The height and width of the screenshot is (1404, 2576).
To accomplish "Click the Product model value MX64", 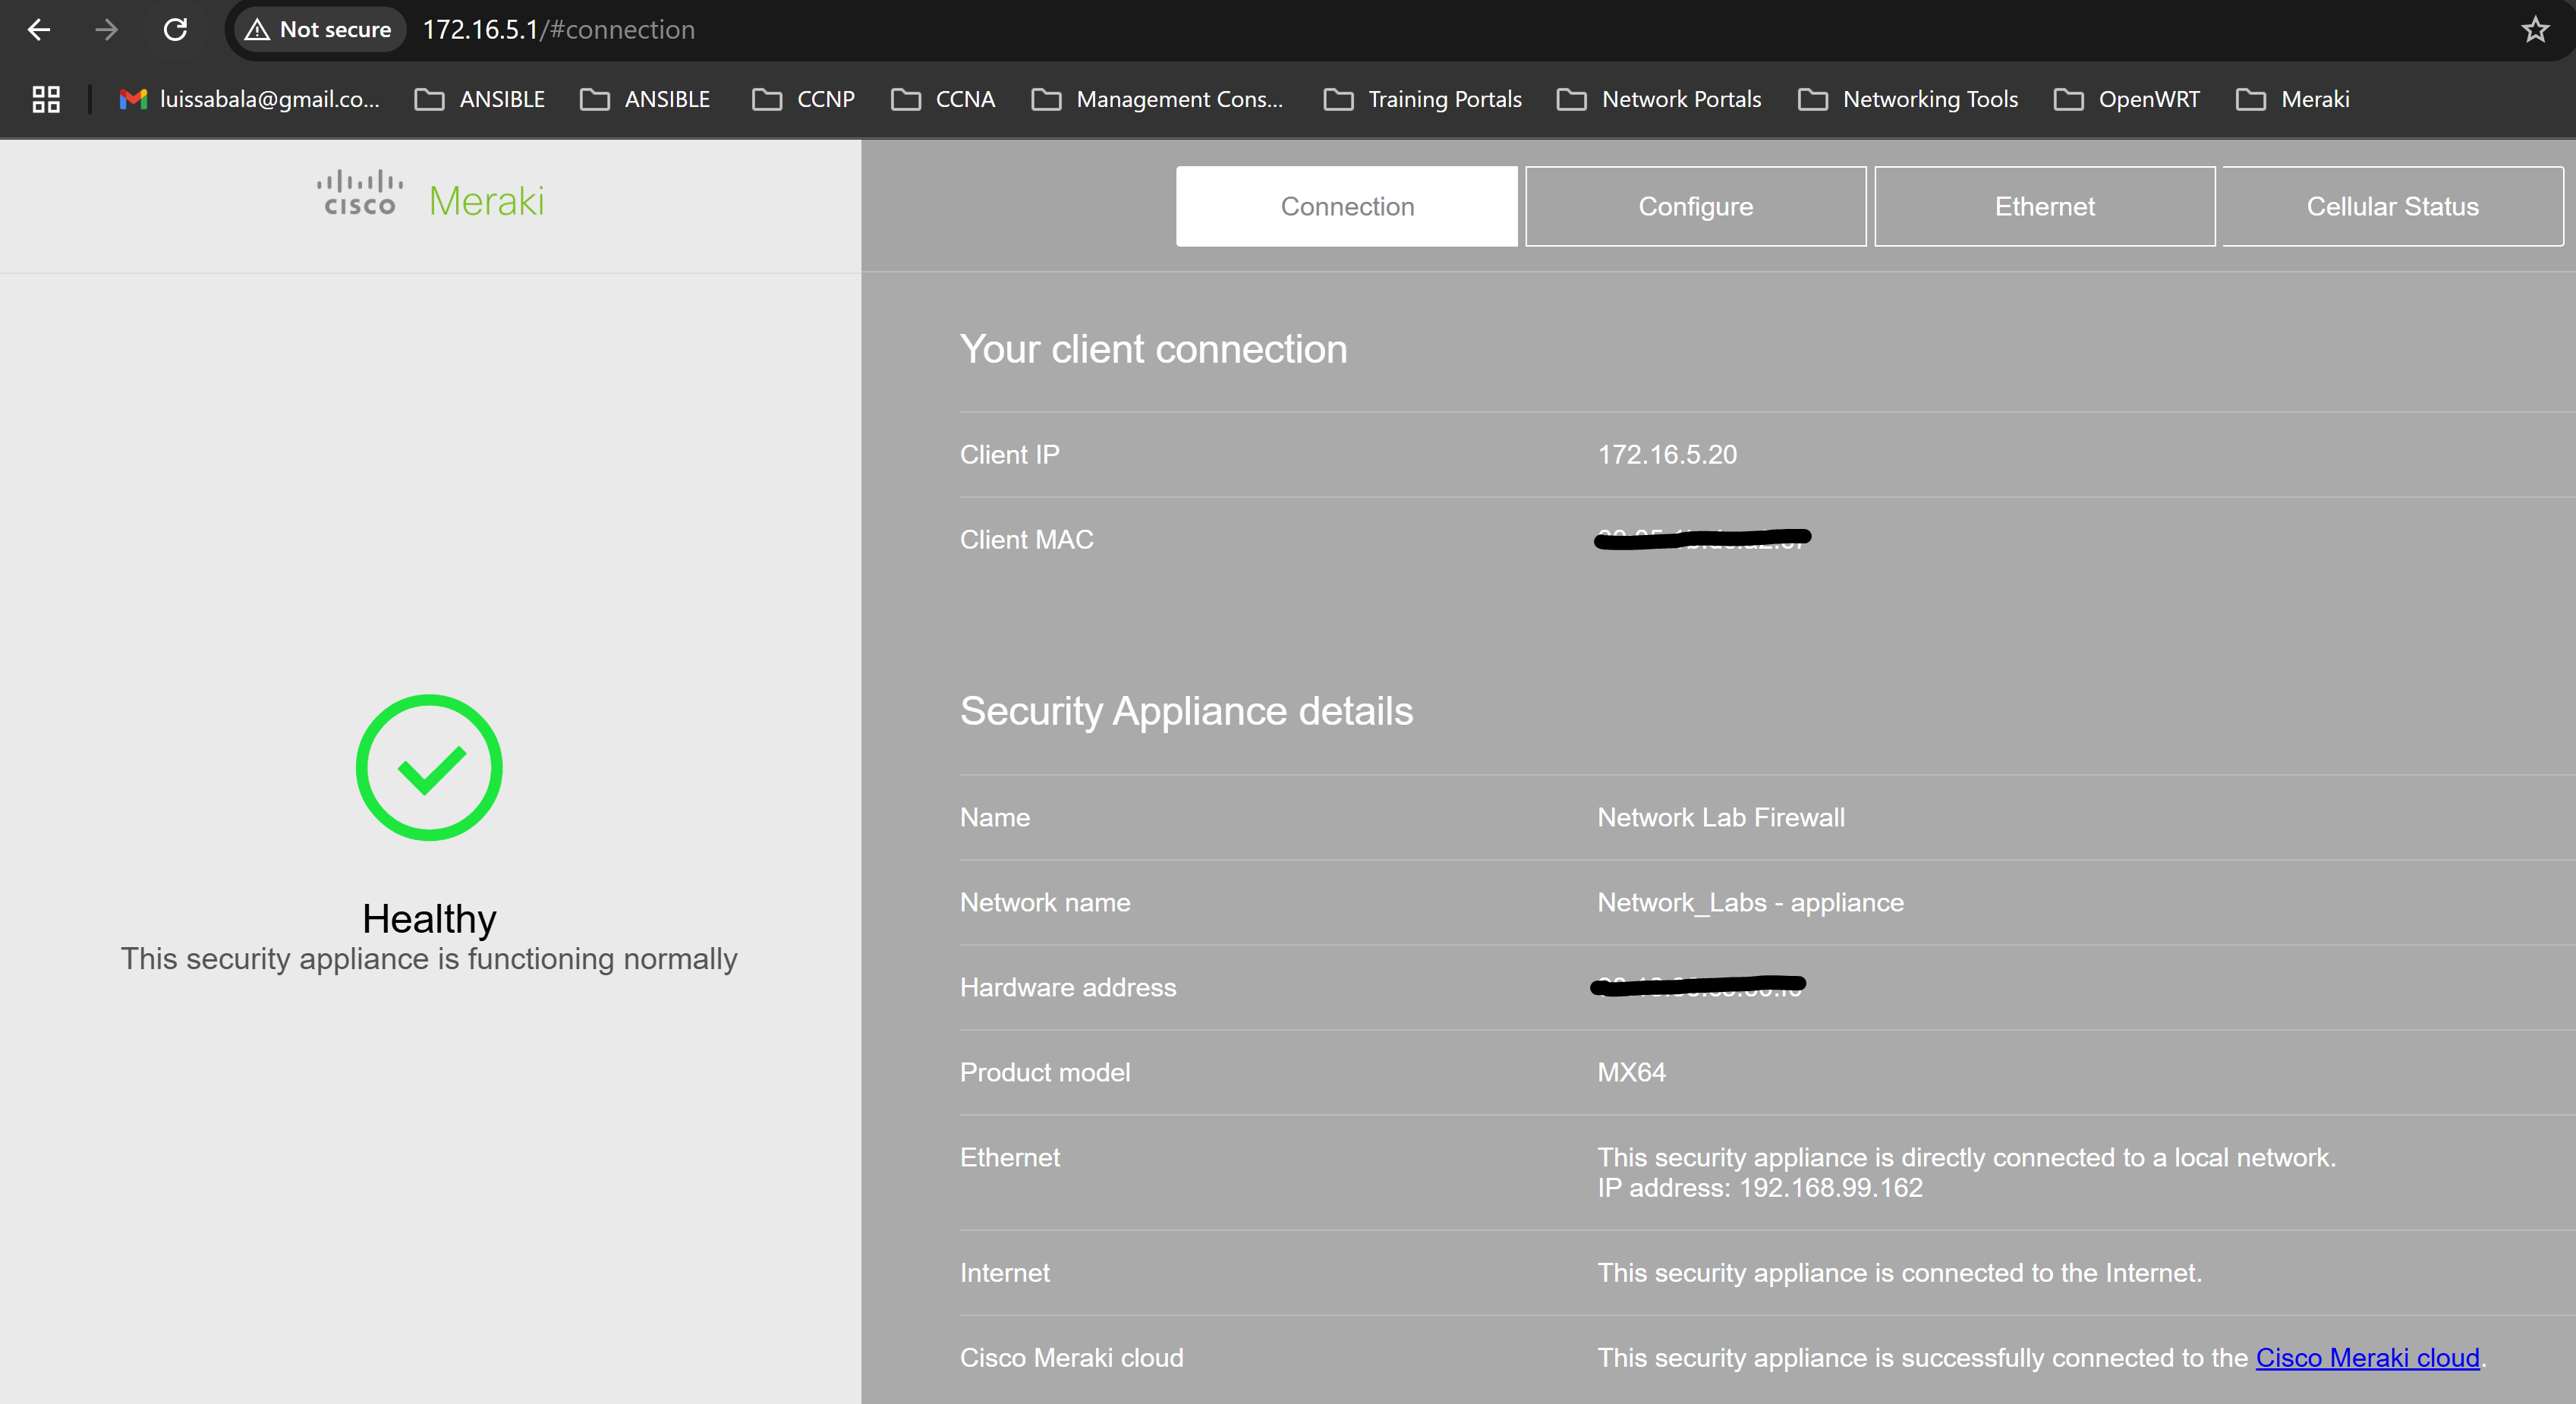I will click(1631, 1072).
